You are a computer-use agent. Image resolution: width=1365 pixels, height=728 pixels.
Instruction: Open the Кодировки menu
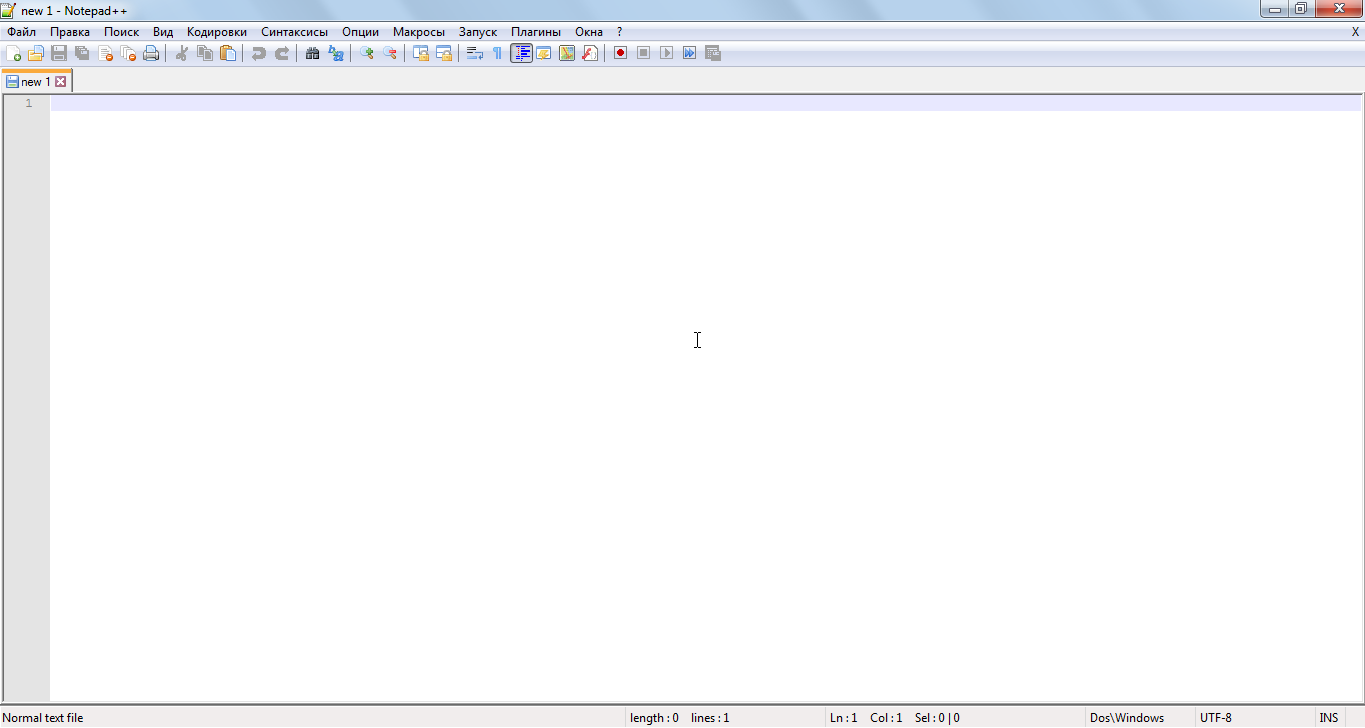[216, 32]
